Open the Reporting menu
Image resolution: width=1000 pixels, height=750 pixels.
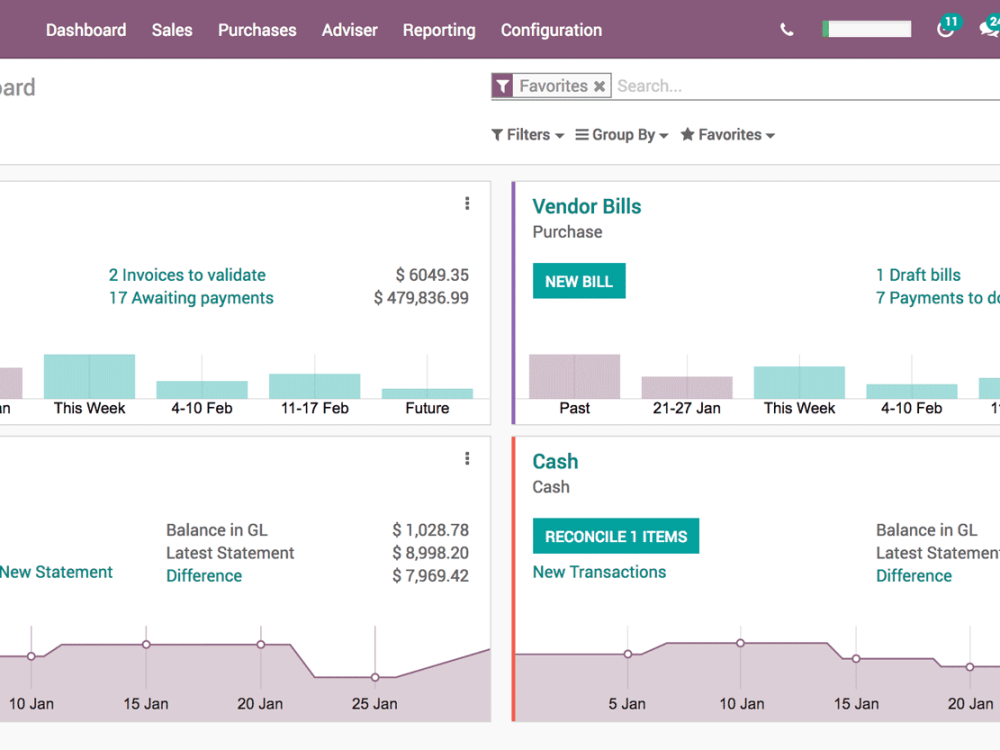[439, 30]
